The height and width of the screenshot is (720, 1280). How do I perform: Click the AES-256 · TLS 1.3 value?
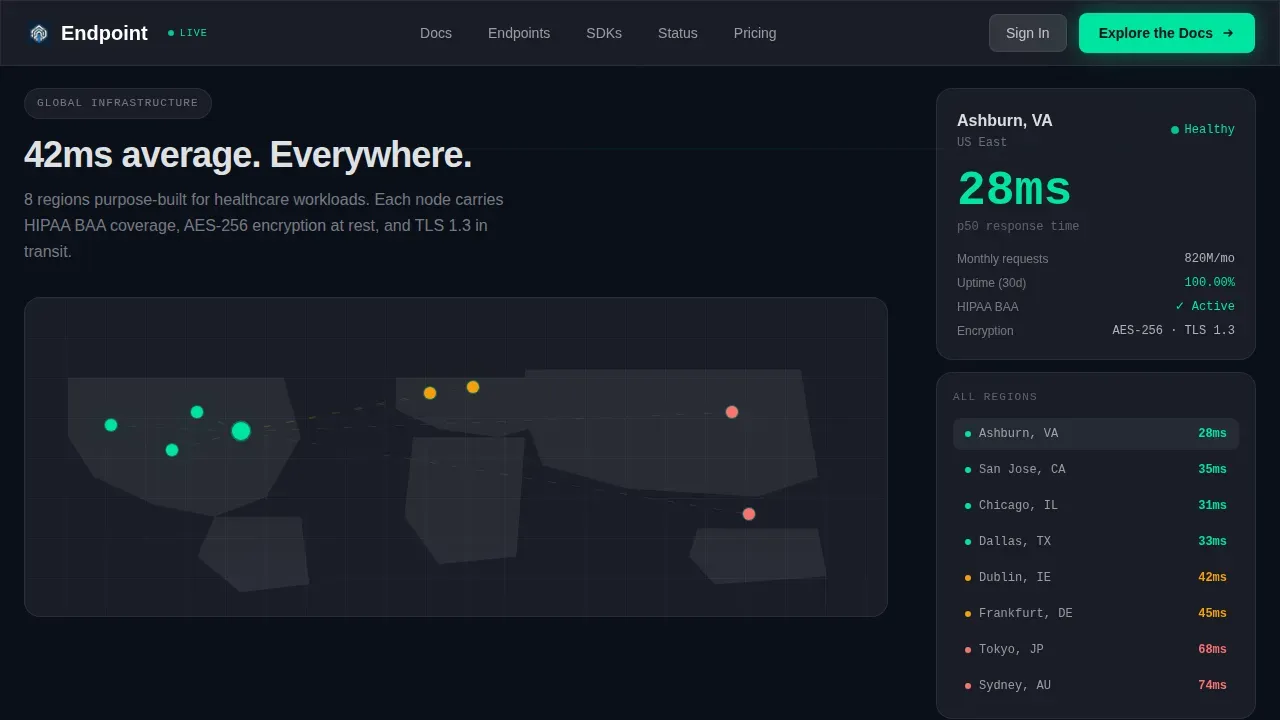coord(1173,331)
